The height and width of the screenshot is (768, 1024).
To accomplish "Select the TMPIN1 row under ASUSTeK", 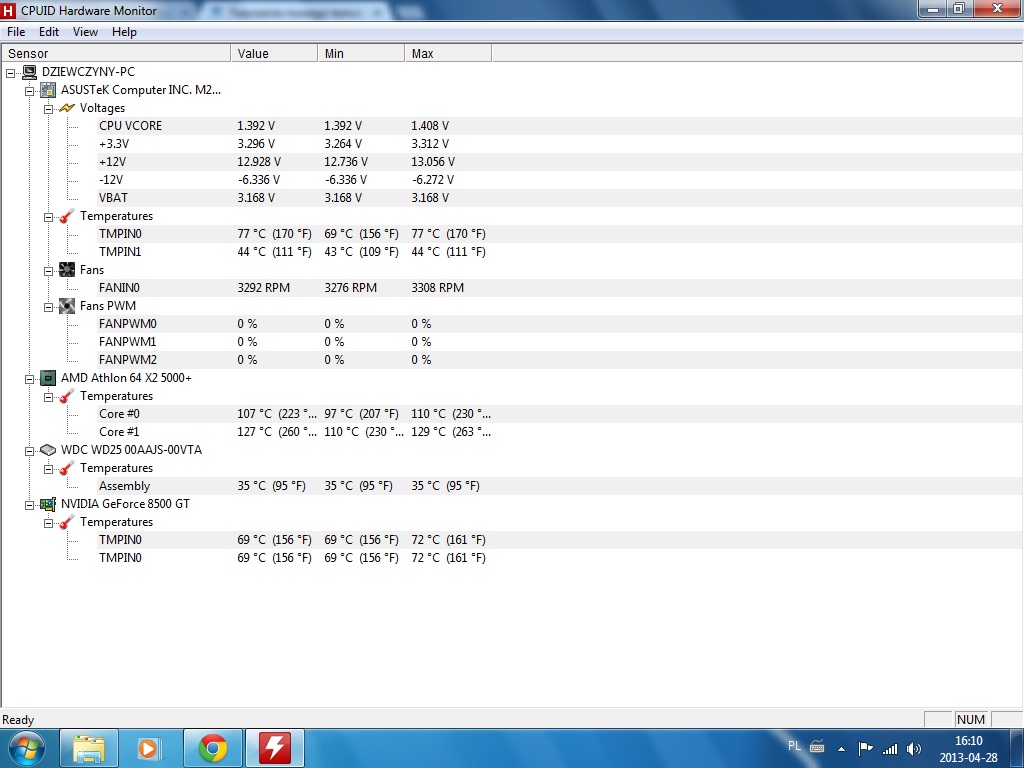I will point(560,252).
